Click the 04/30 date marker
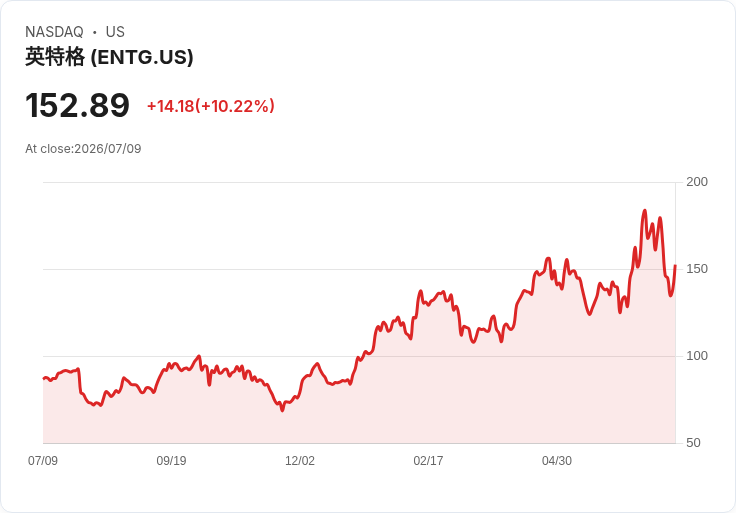The height and width of the screenshot is (513, 736). (557, 460)
